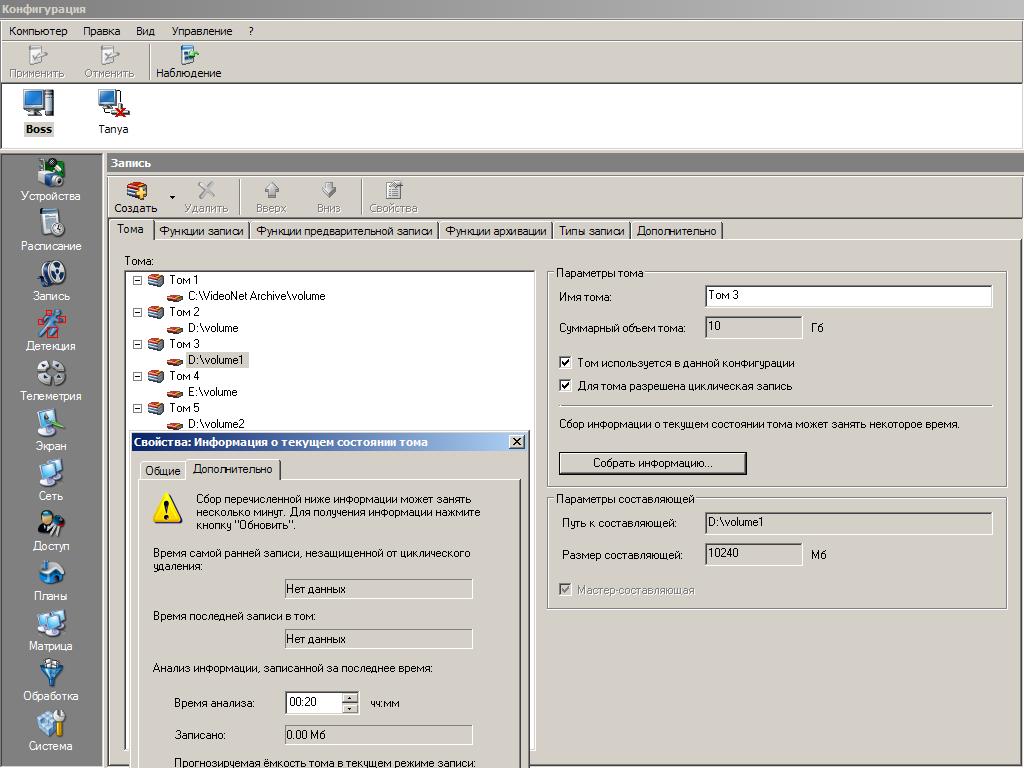Open Свойства from the toolbar
1024x768 pixels.
coord(393,197)
